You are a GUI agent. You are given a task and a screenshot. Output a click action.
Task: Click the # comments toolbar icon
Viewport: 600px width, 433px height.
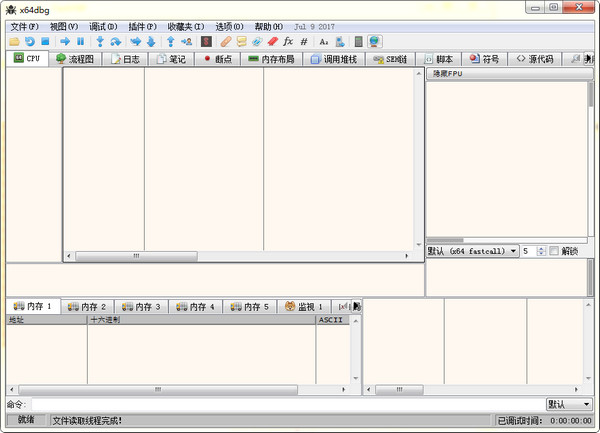pyautogui.click(x=304, y=42)
